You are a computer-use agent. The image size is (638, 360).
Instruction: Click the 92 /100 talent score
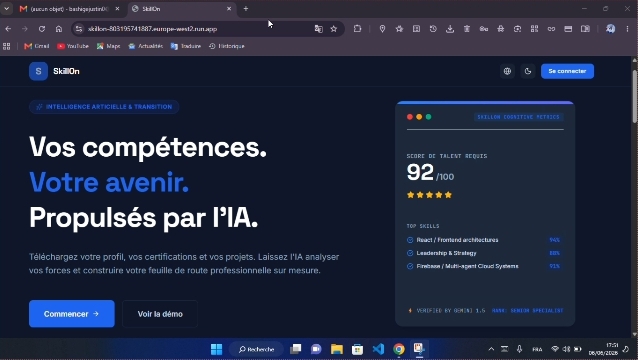pos(430,173)
